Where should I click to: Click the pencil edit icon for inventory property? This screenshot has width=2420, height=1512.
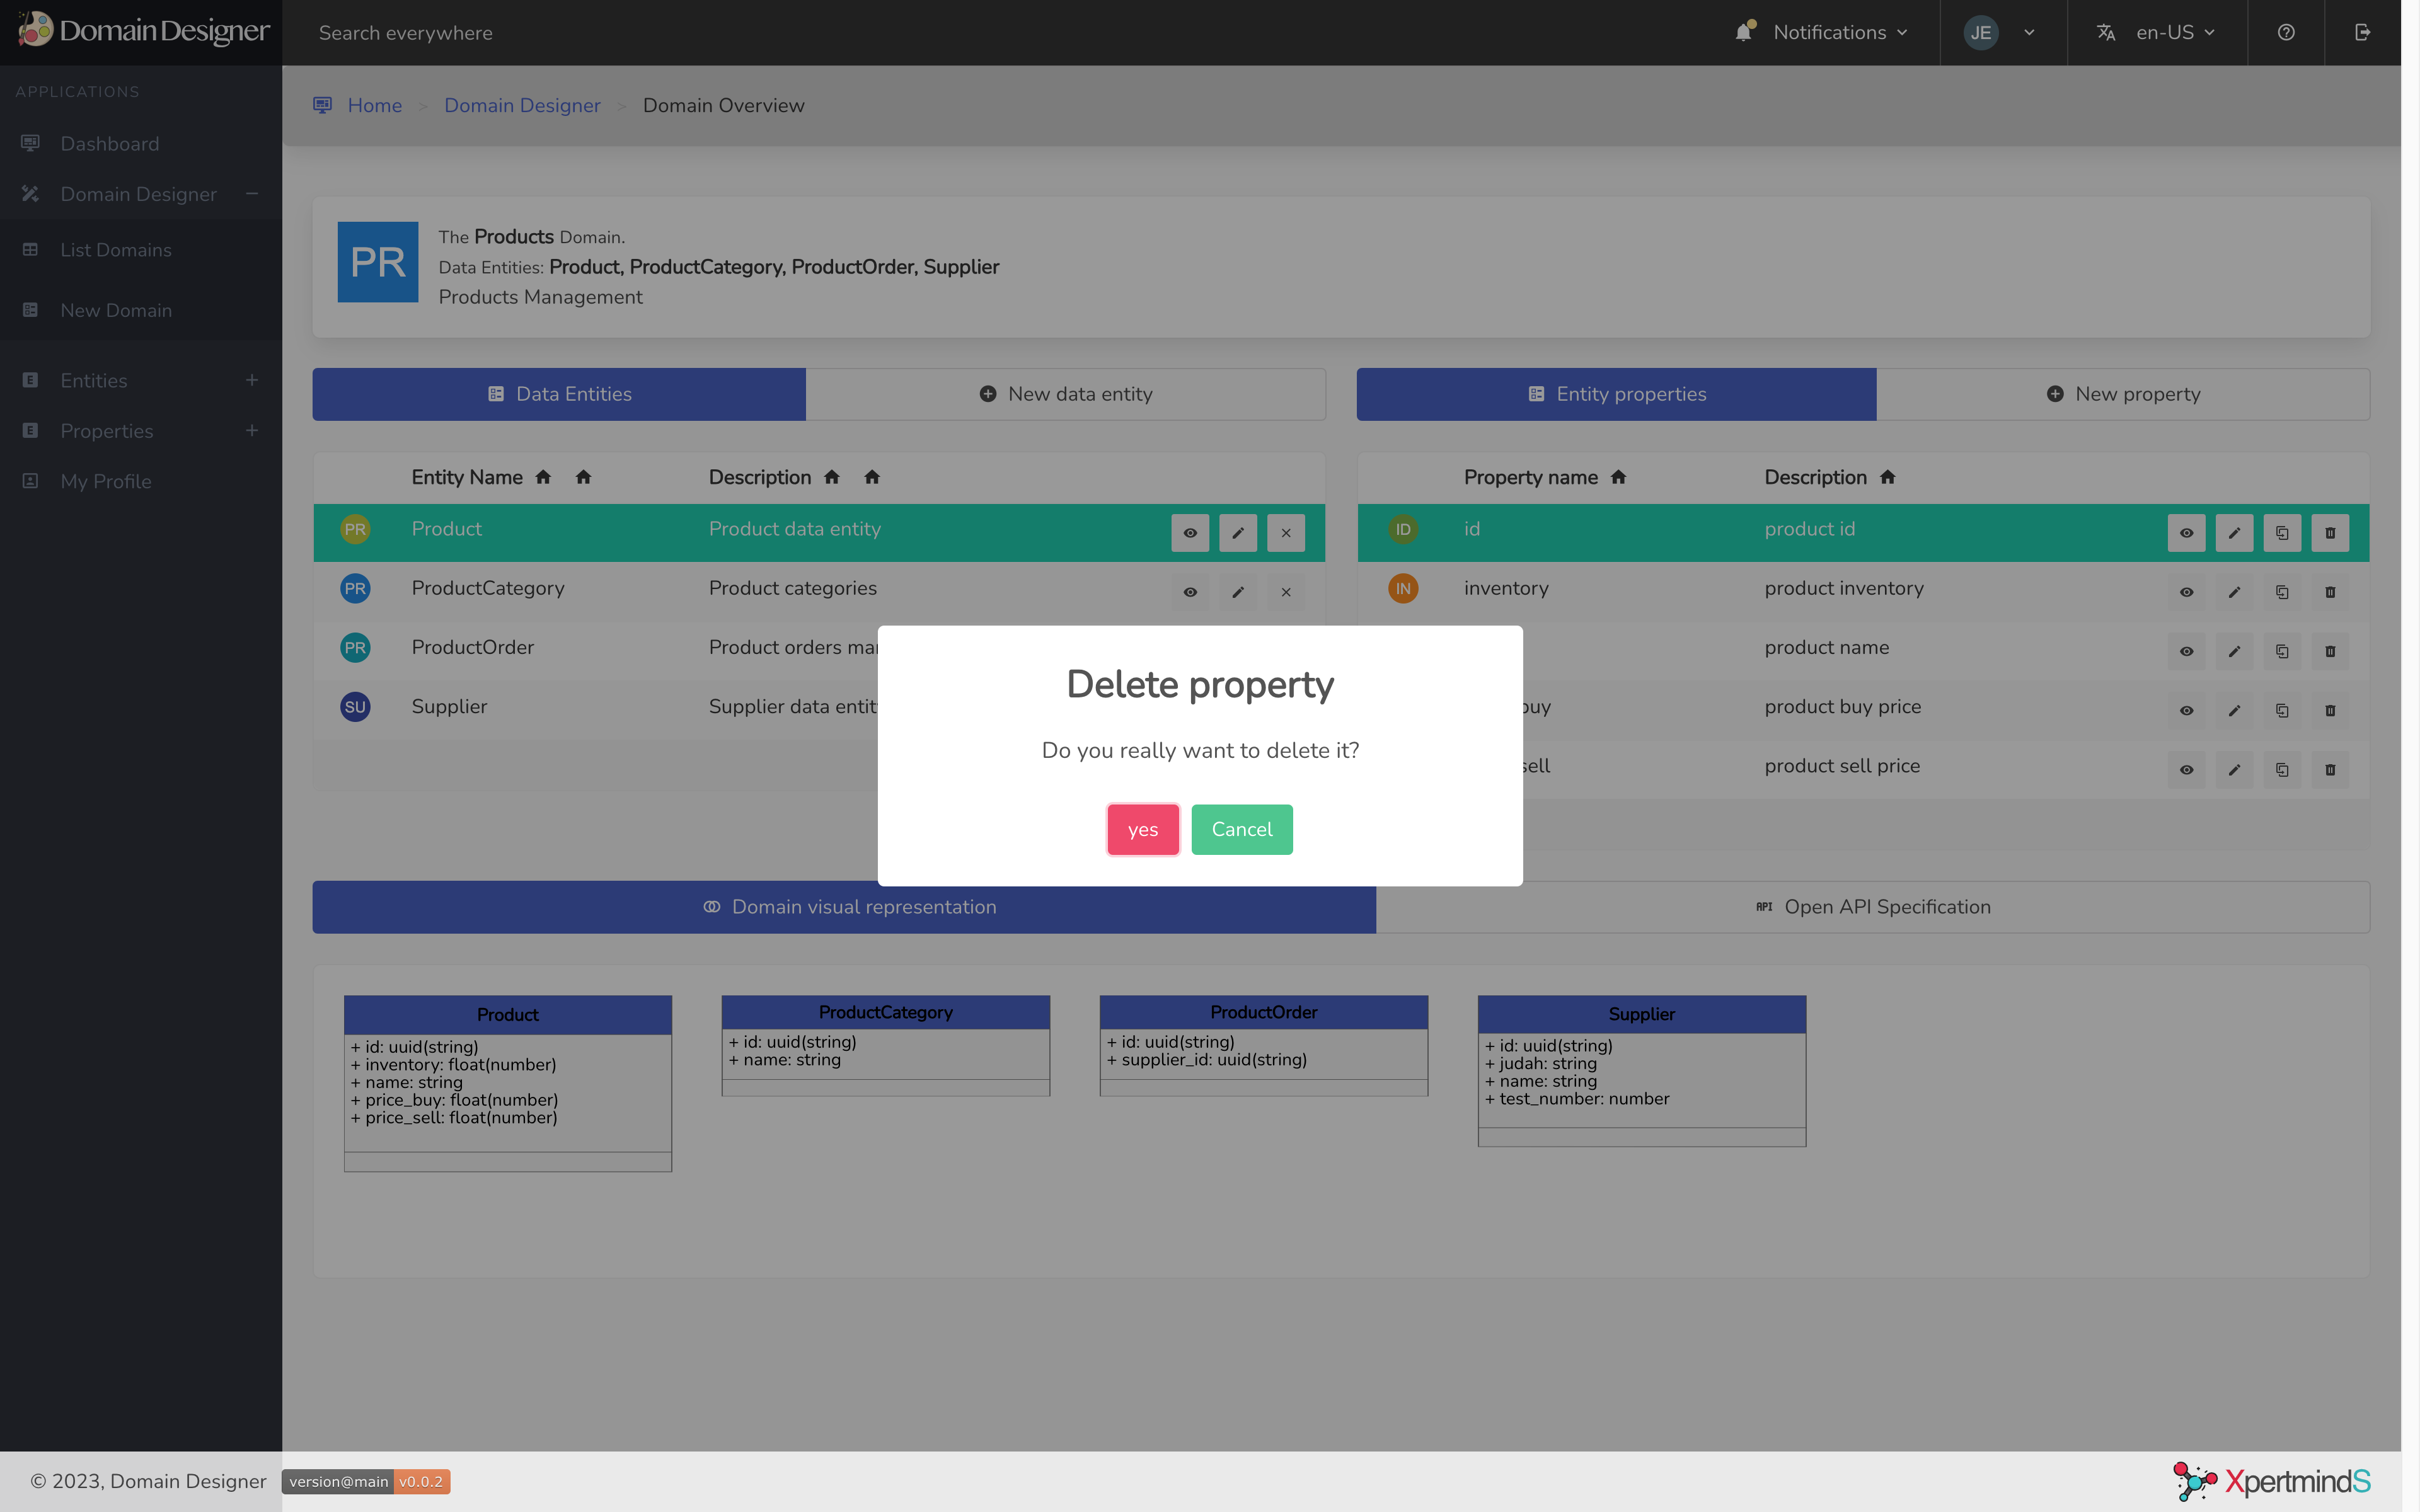(2234, 592)
